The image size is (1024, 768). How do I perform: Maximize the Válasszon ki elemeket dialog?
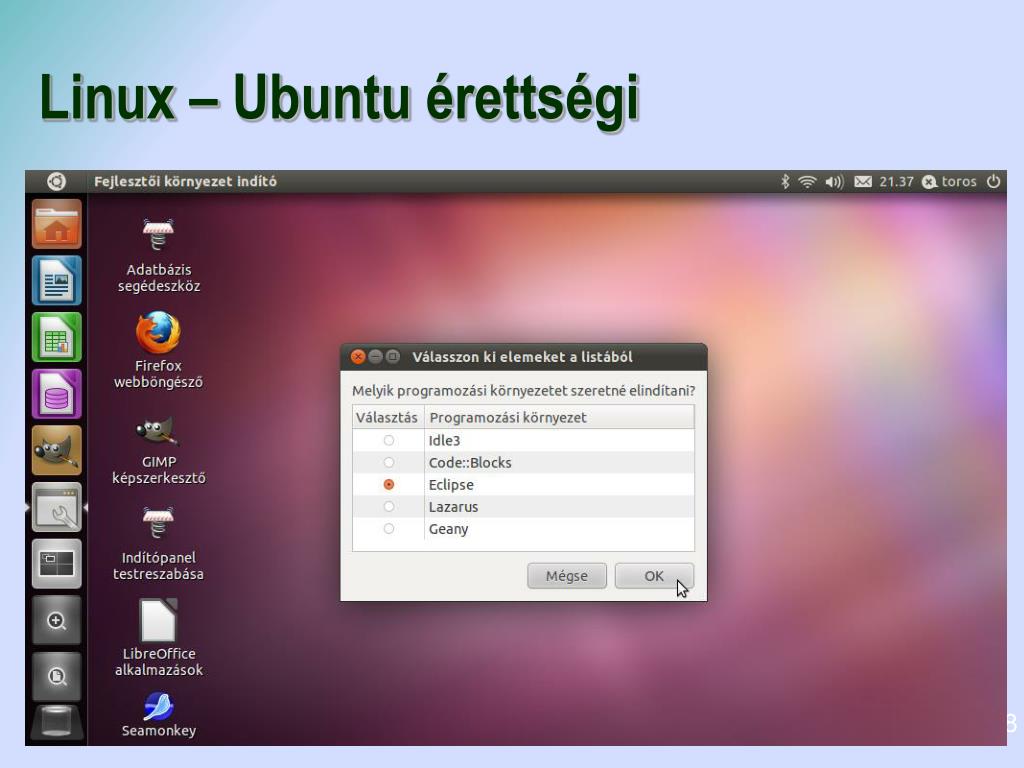click(x=392, y=357)
